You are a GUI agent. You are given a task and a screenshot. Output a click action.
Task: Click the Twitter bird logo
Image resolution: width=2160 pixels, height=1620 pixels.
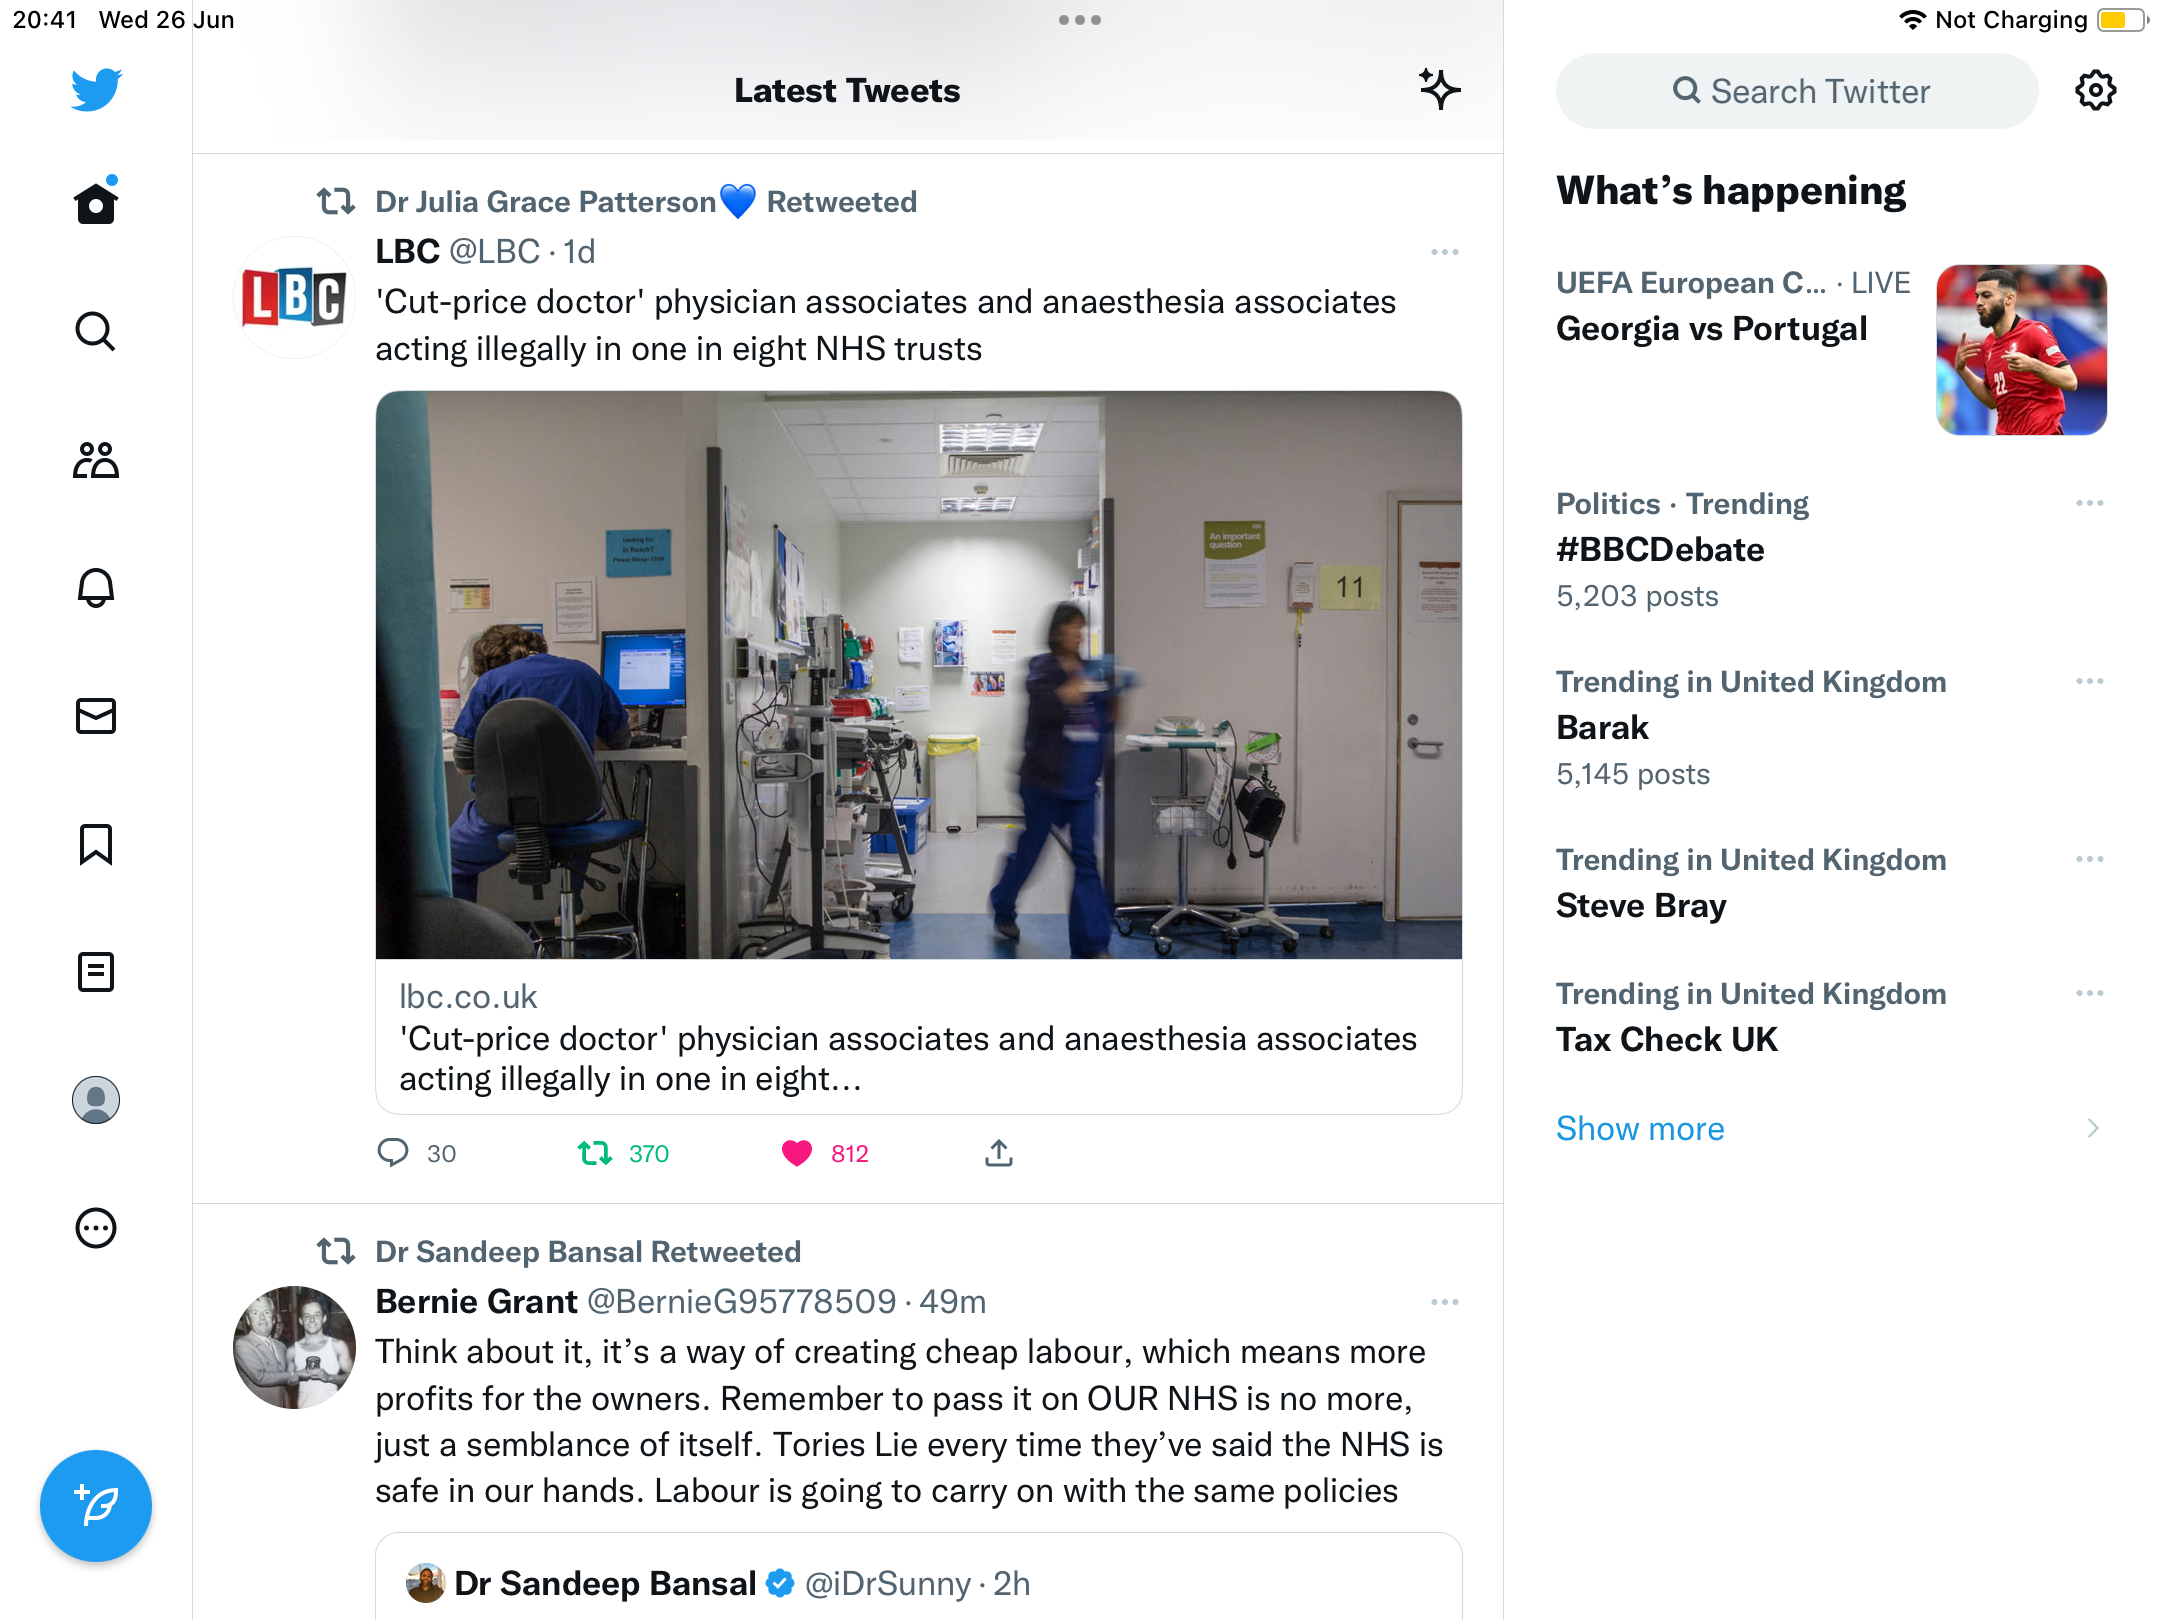pyautogui.click(x=96, y=90)
